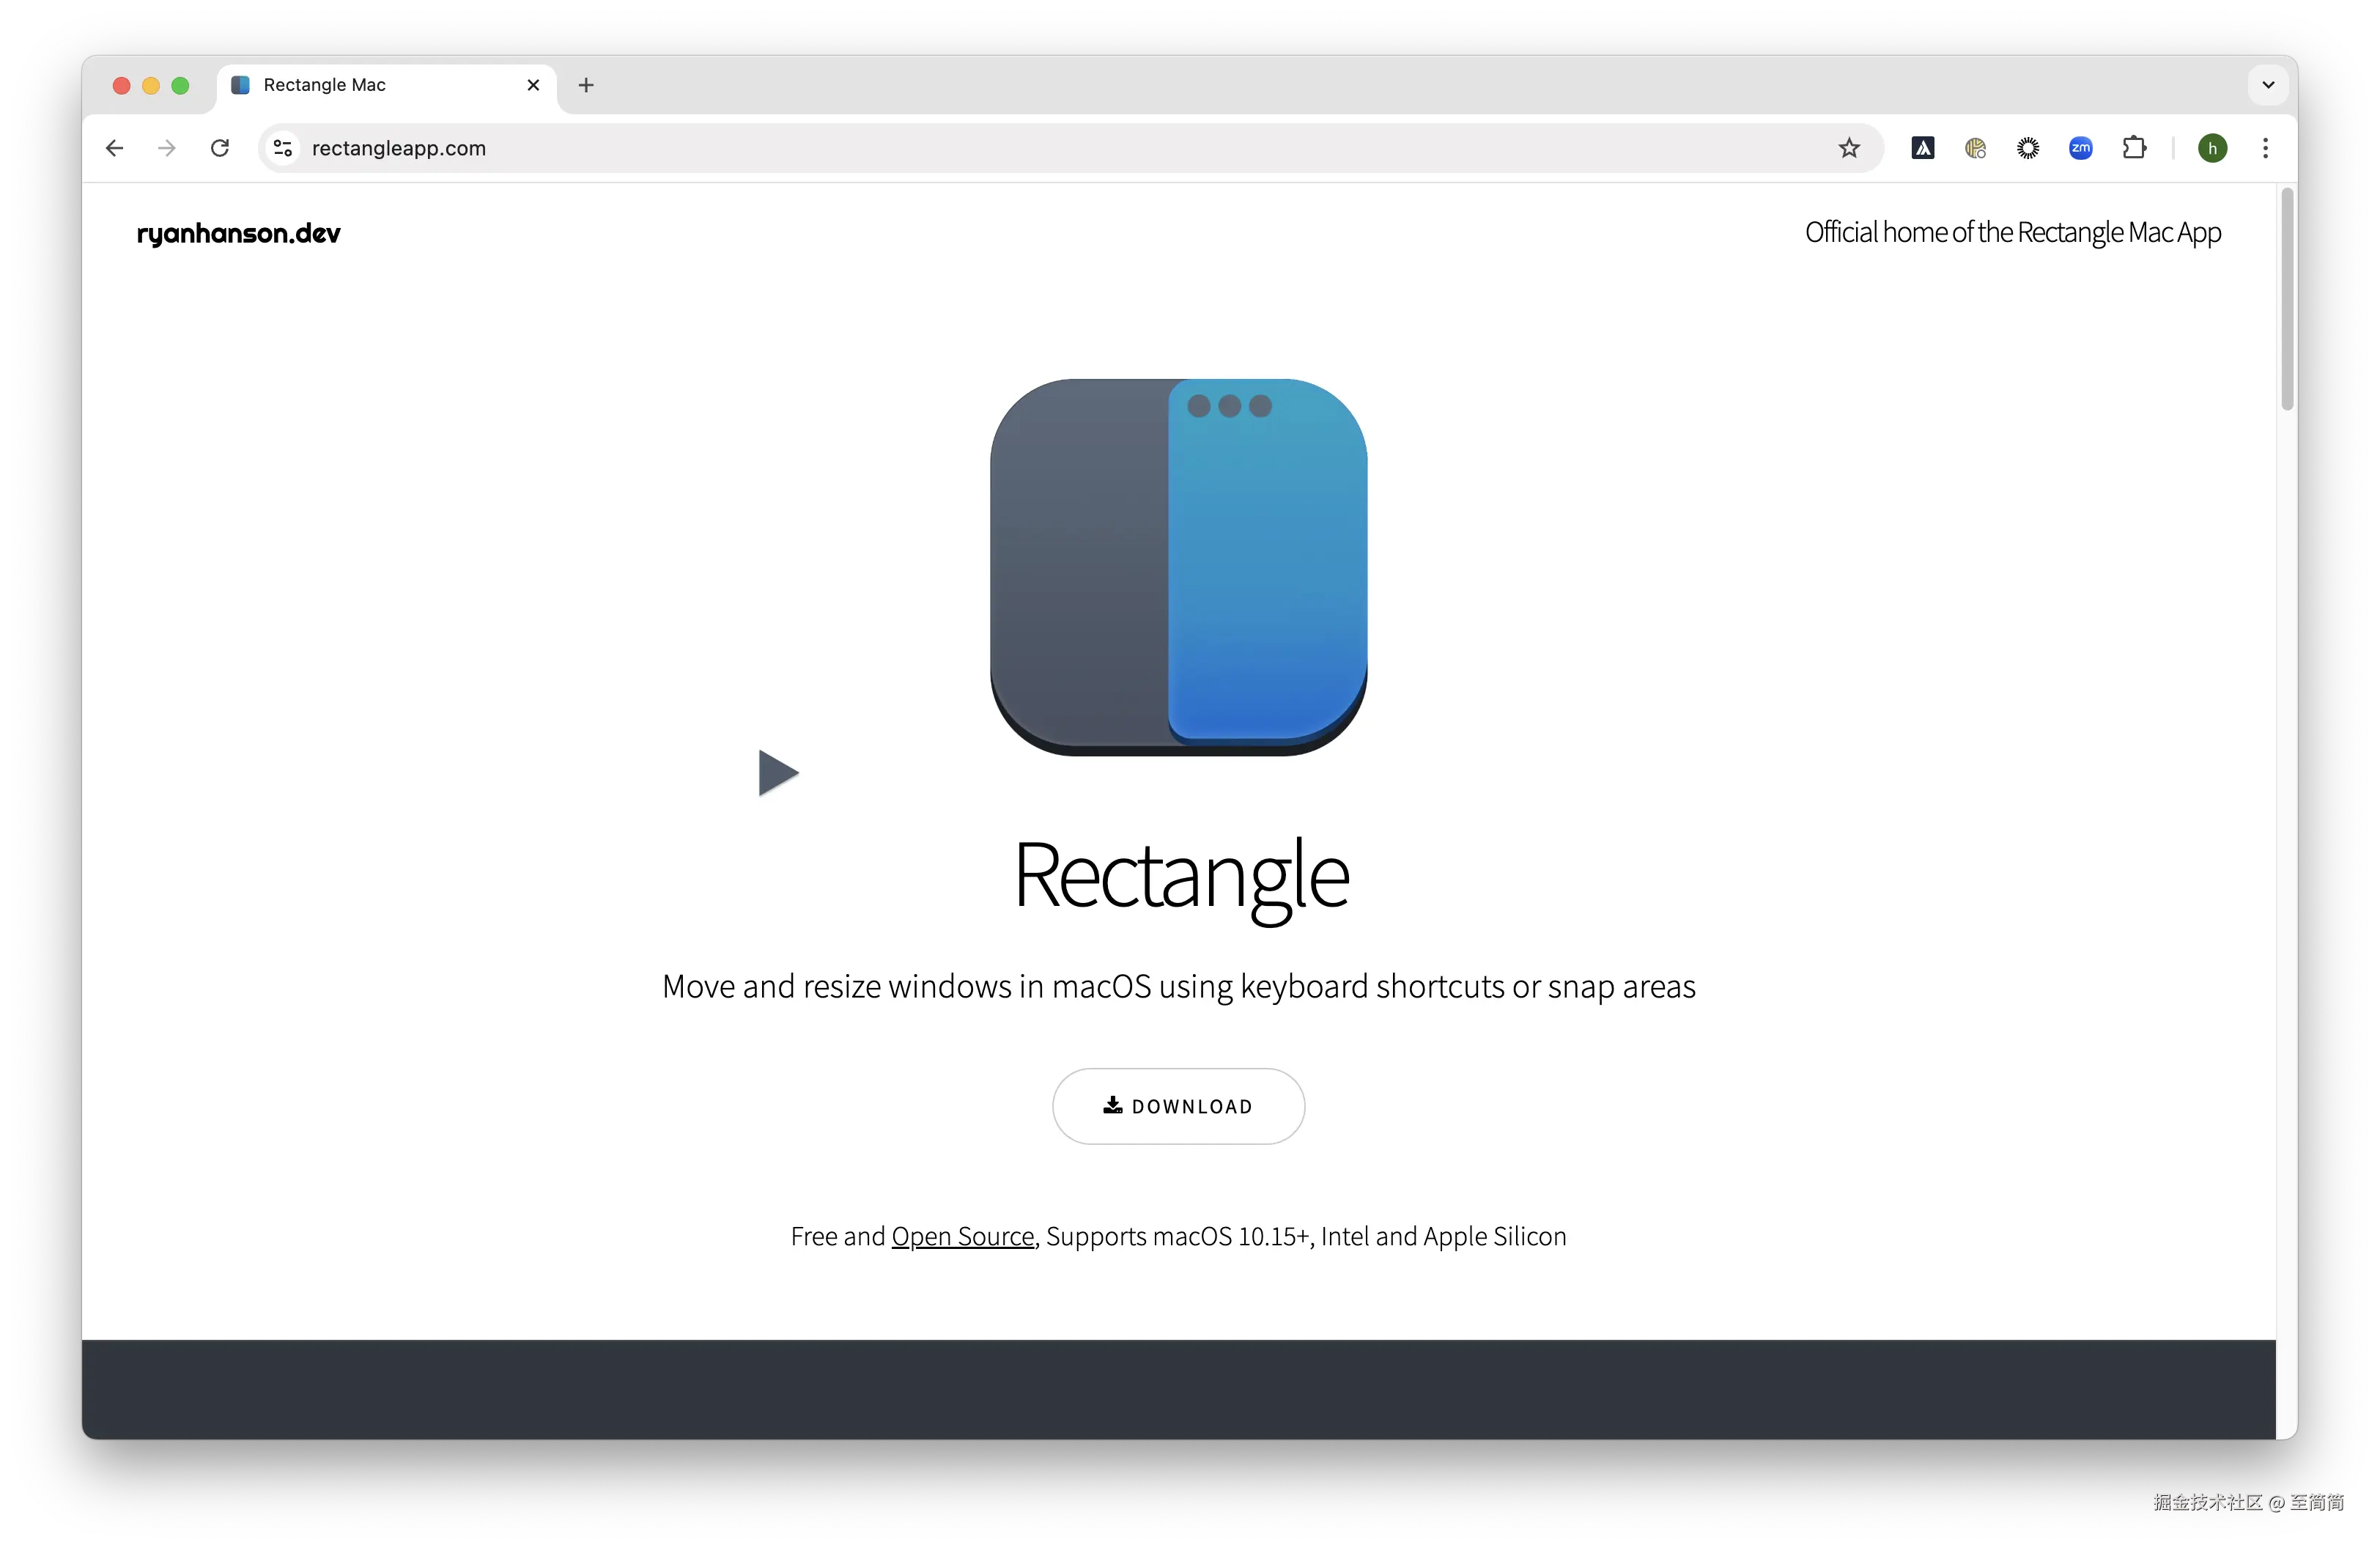
Task: Open the Extensions puzzle icon
Action: click(2134, 148)
